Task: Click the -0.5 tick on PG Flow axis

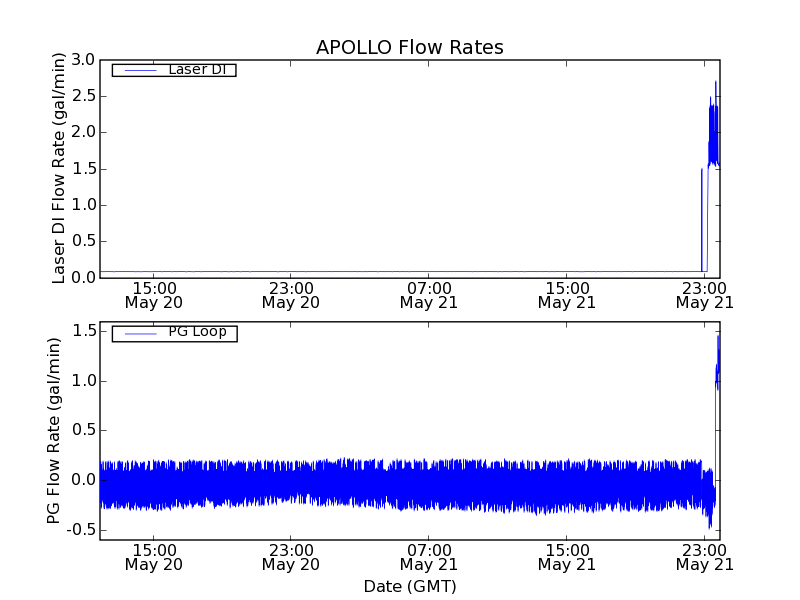Action: click(x=80, y=530)
